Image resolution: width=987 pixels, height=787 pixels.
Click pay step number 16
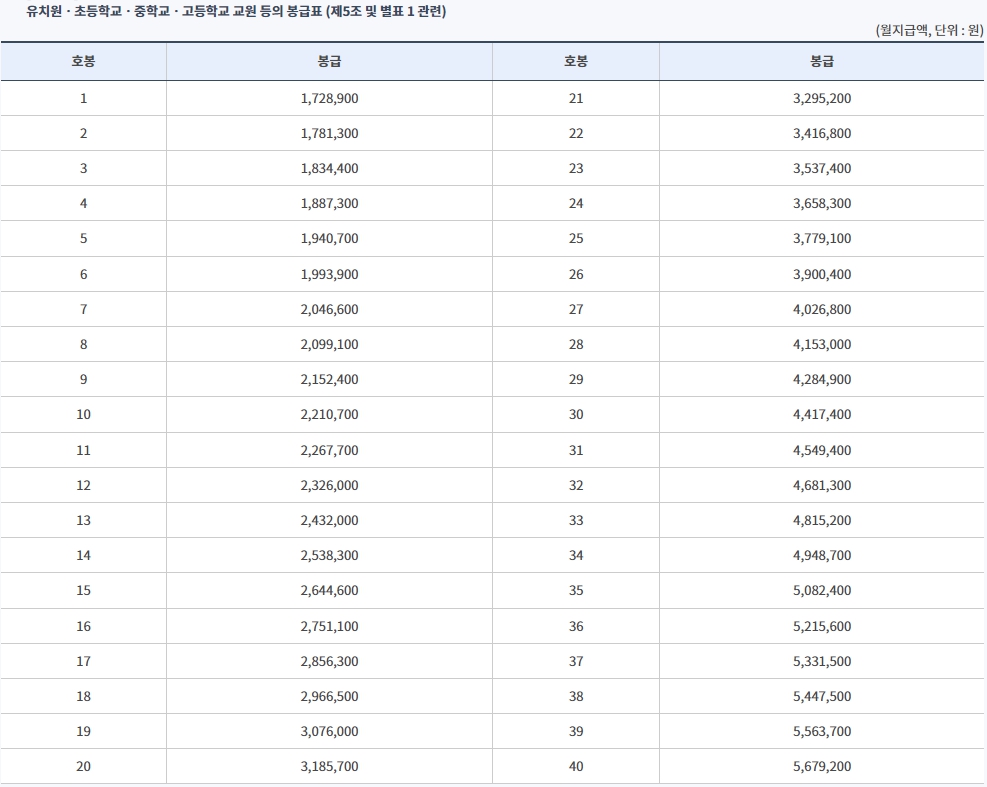83,626
